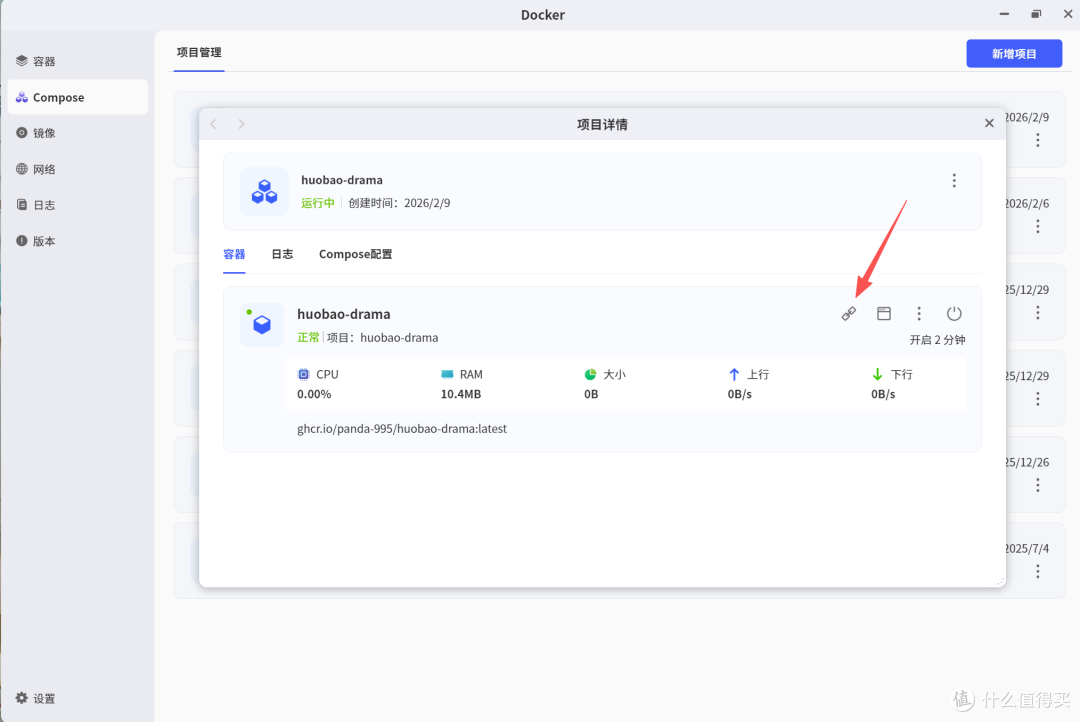Image resolution: width=1080 pixels, height=722 pixels.
Task: Click the RAM value 10.4MB
Action: [x=461, y=394]
